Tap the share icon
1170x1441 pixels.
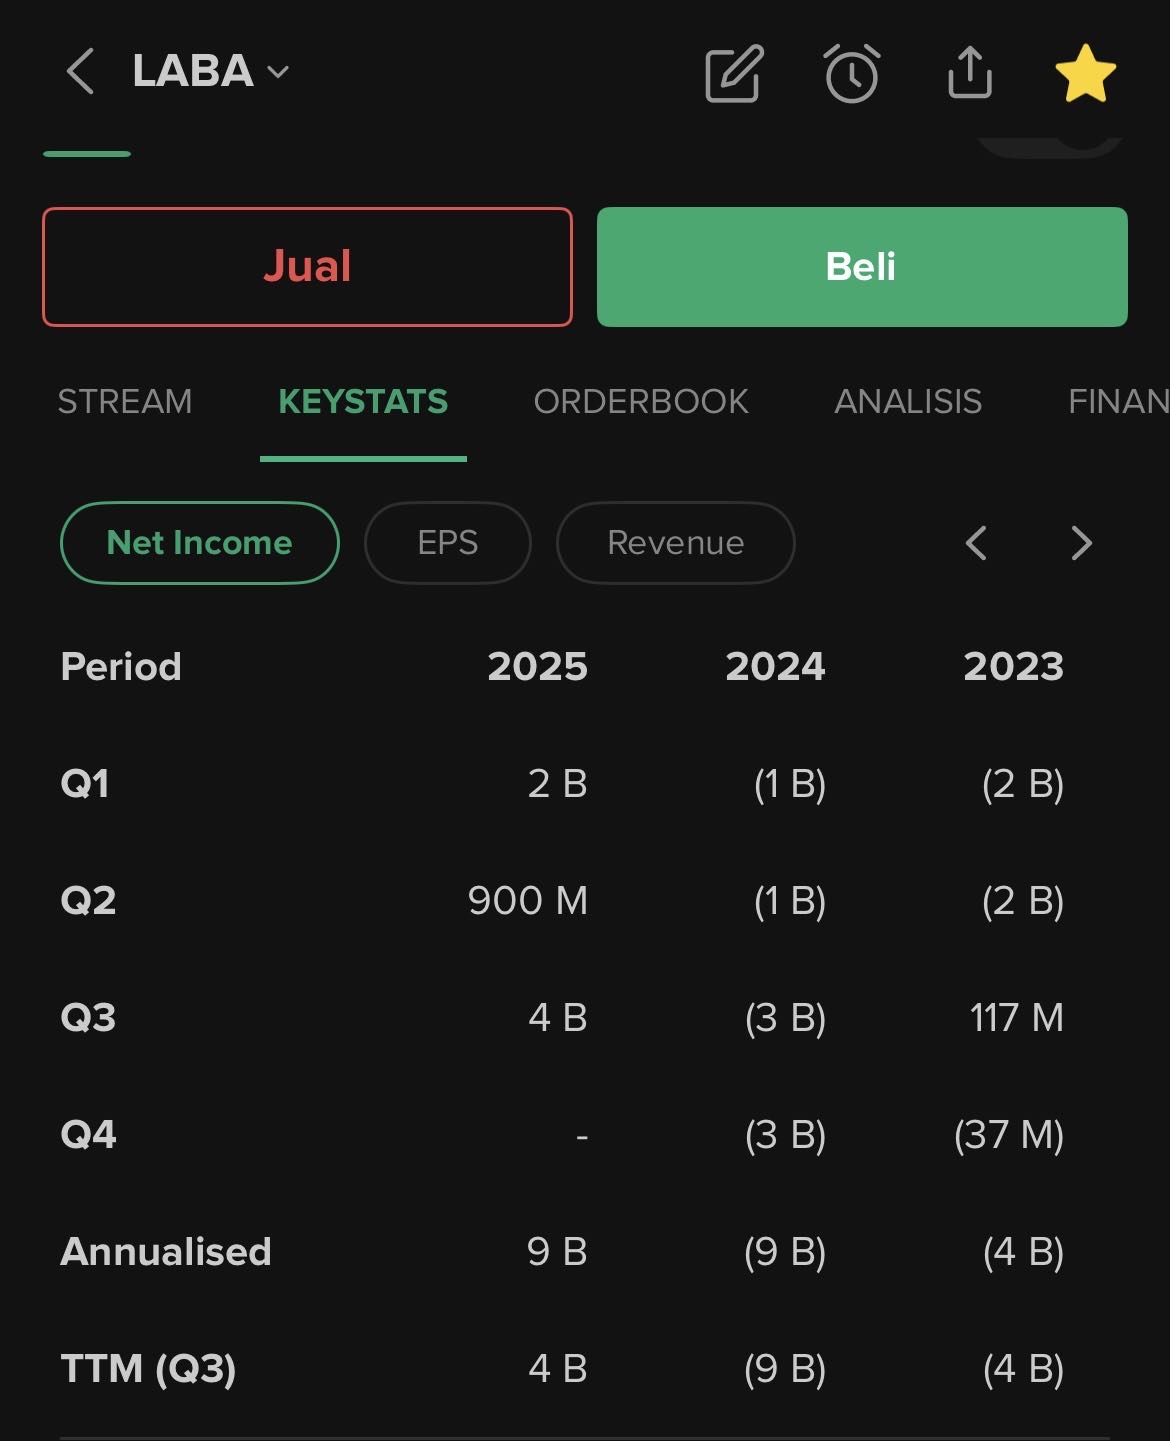click(x=969, y=73)
